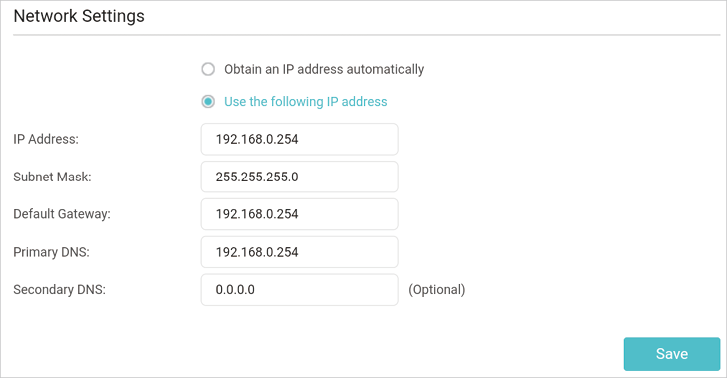Click the teal 'Use the following IP address' label
Screen dimensions: 727x378
point(306,102)
